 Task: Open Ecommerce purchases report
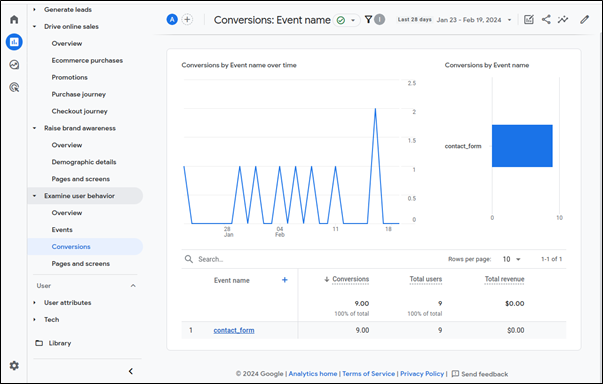(87, 60)
